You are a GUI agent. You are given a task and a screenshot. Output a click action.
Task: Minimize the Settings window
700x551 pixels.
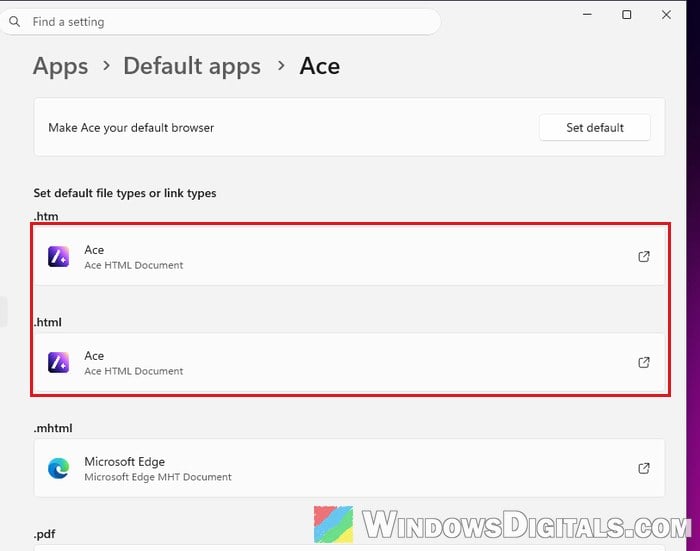(x=588, y=15)
